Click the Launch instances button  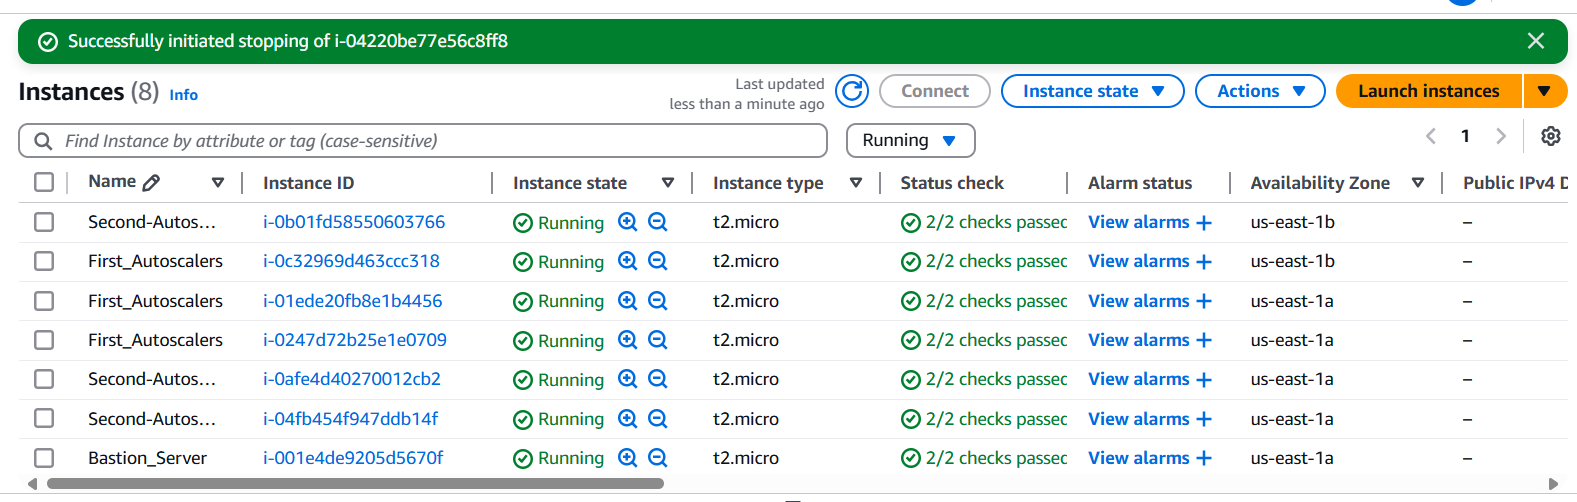click(1429, 91)
